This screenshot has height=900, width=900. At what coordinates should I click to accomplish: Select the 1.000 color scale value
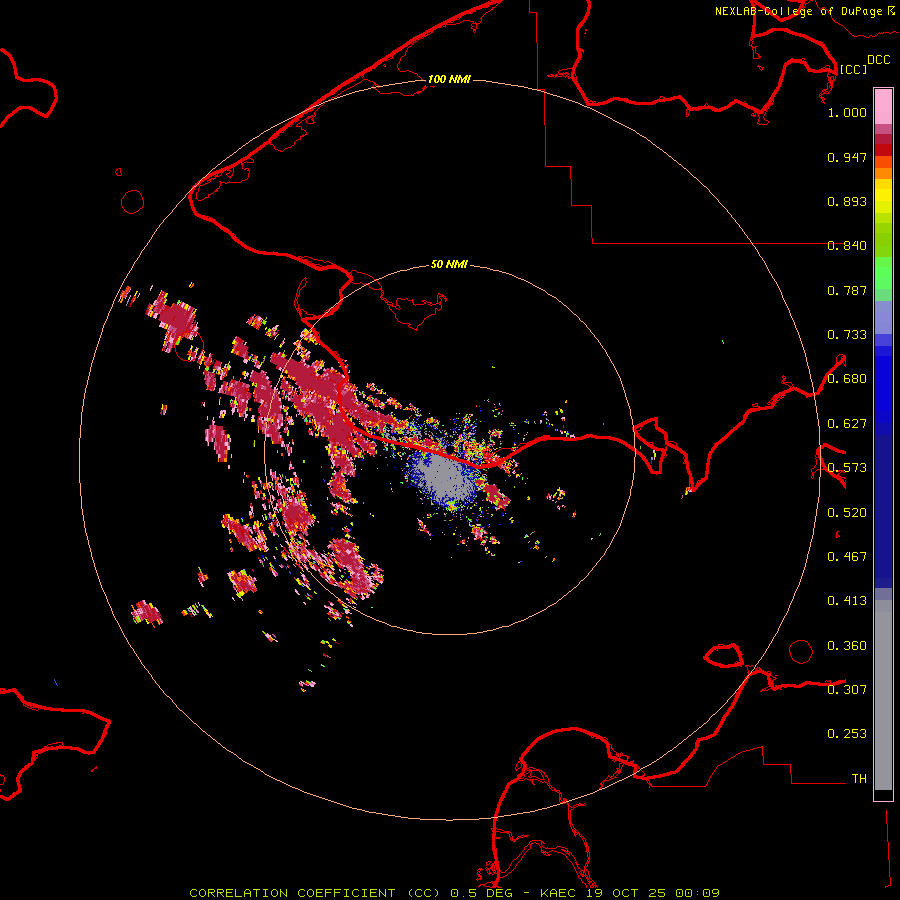click(847, 112)
